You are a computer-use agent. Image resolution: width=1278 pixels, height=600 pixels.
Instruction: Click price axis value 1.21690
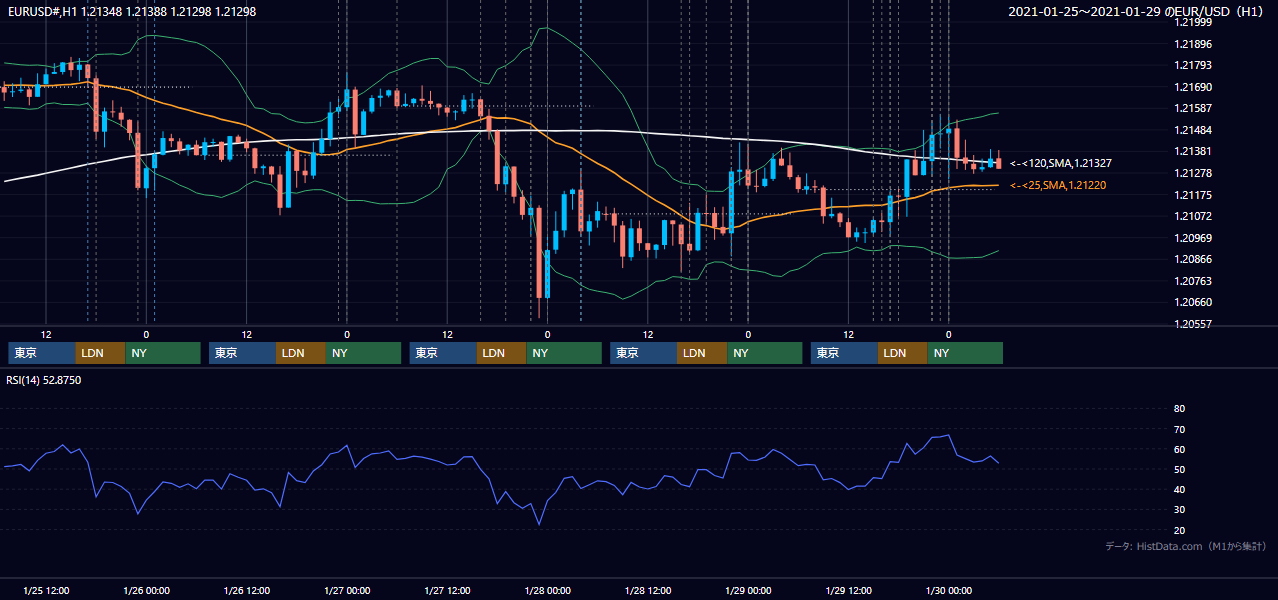[1194, 87]
